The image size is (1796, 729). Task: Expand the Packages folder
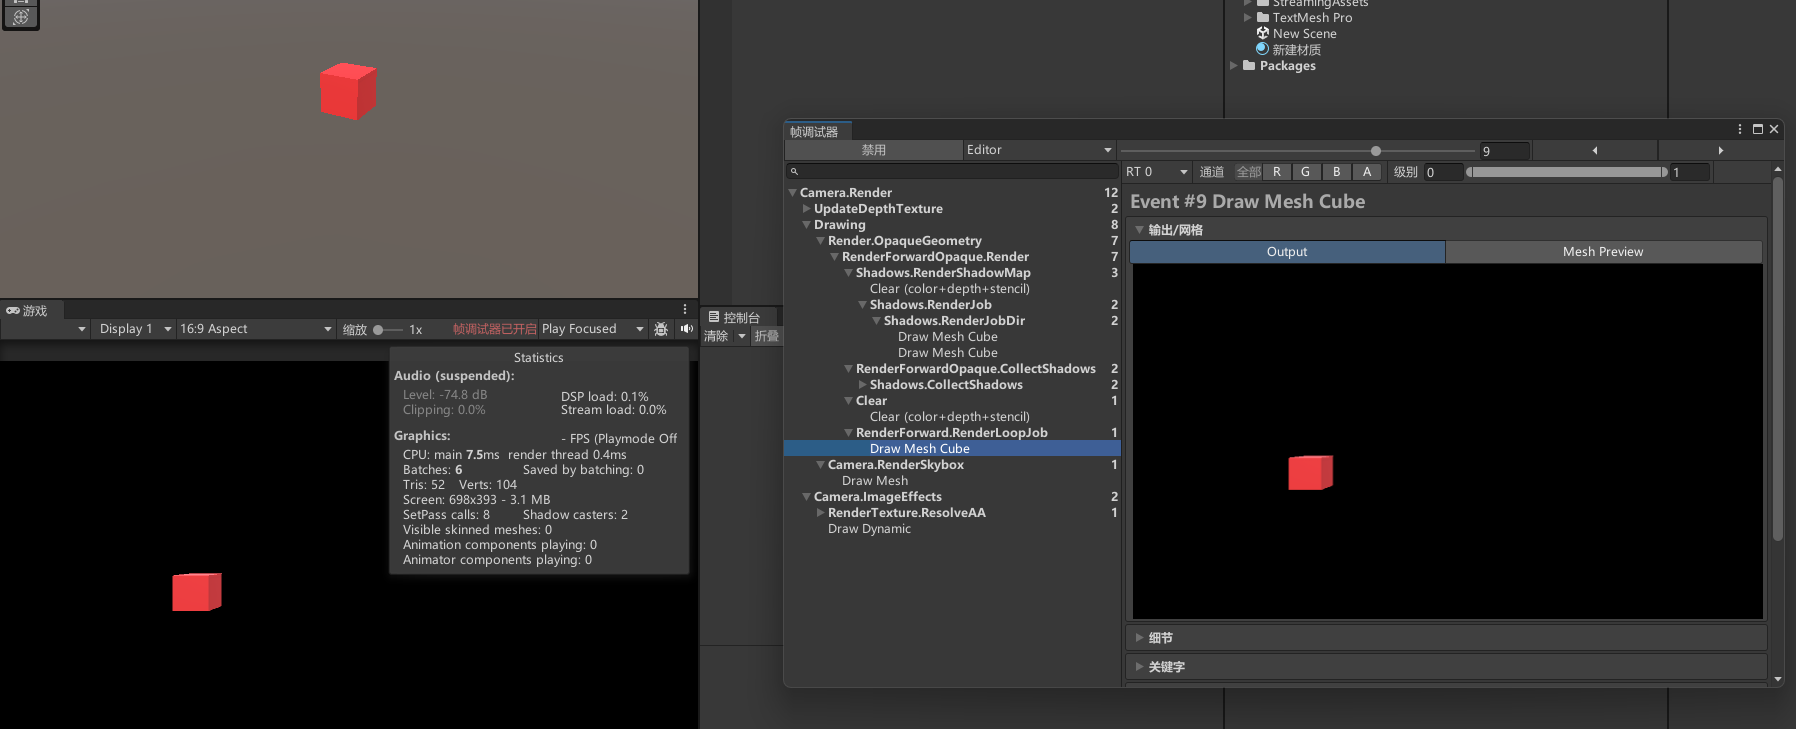[x=1234, y=66]
